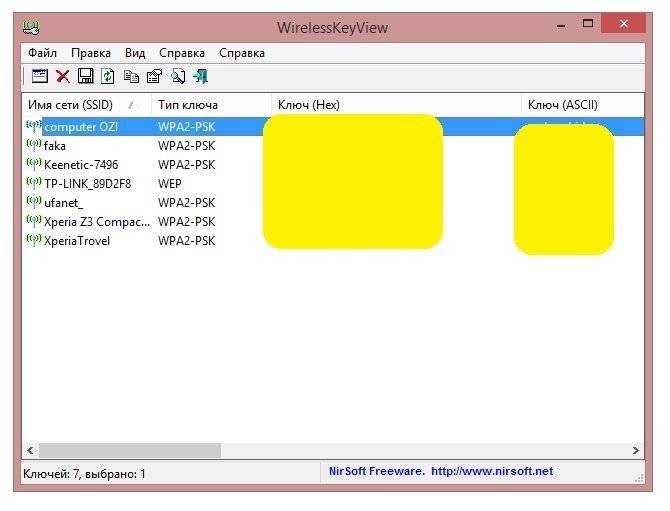Click the WirelessKeyView app icon in title bar
The width and height of the screenshot is (670, 511).
[x=31, y=27]
